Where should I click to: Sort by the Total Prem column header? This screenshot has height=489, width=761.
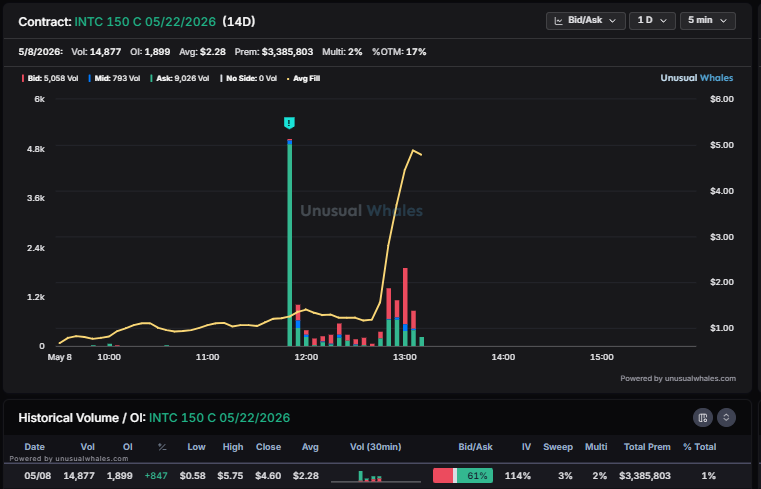click(x=647, y=447)
